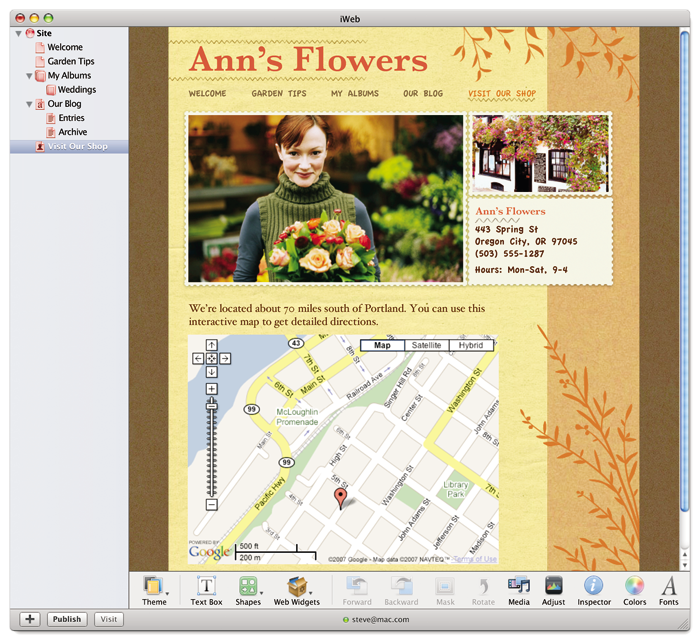Open the Web Widgets toolbar icon

point(297,586)
